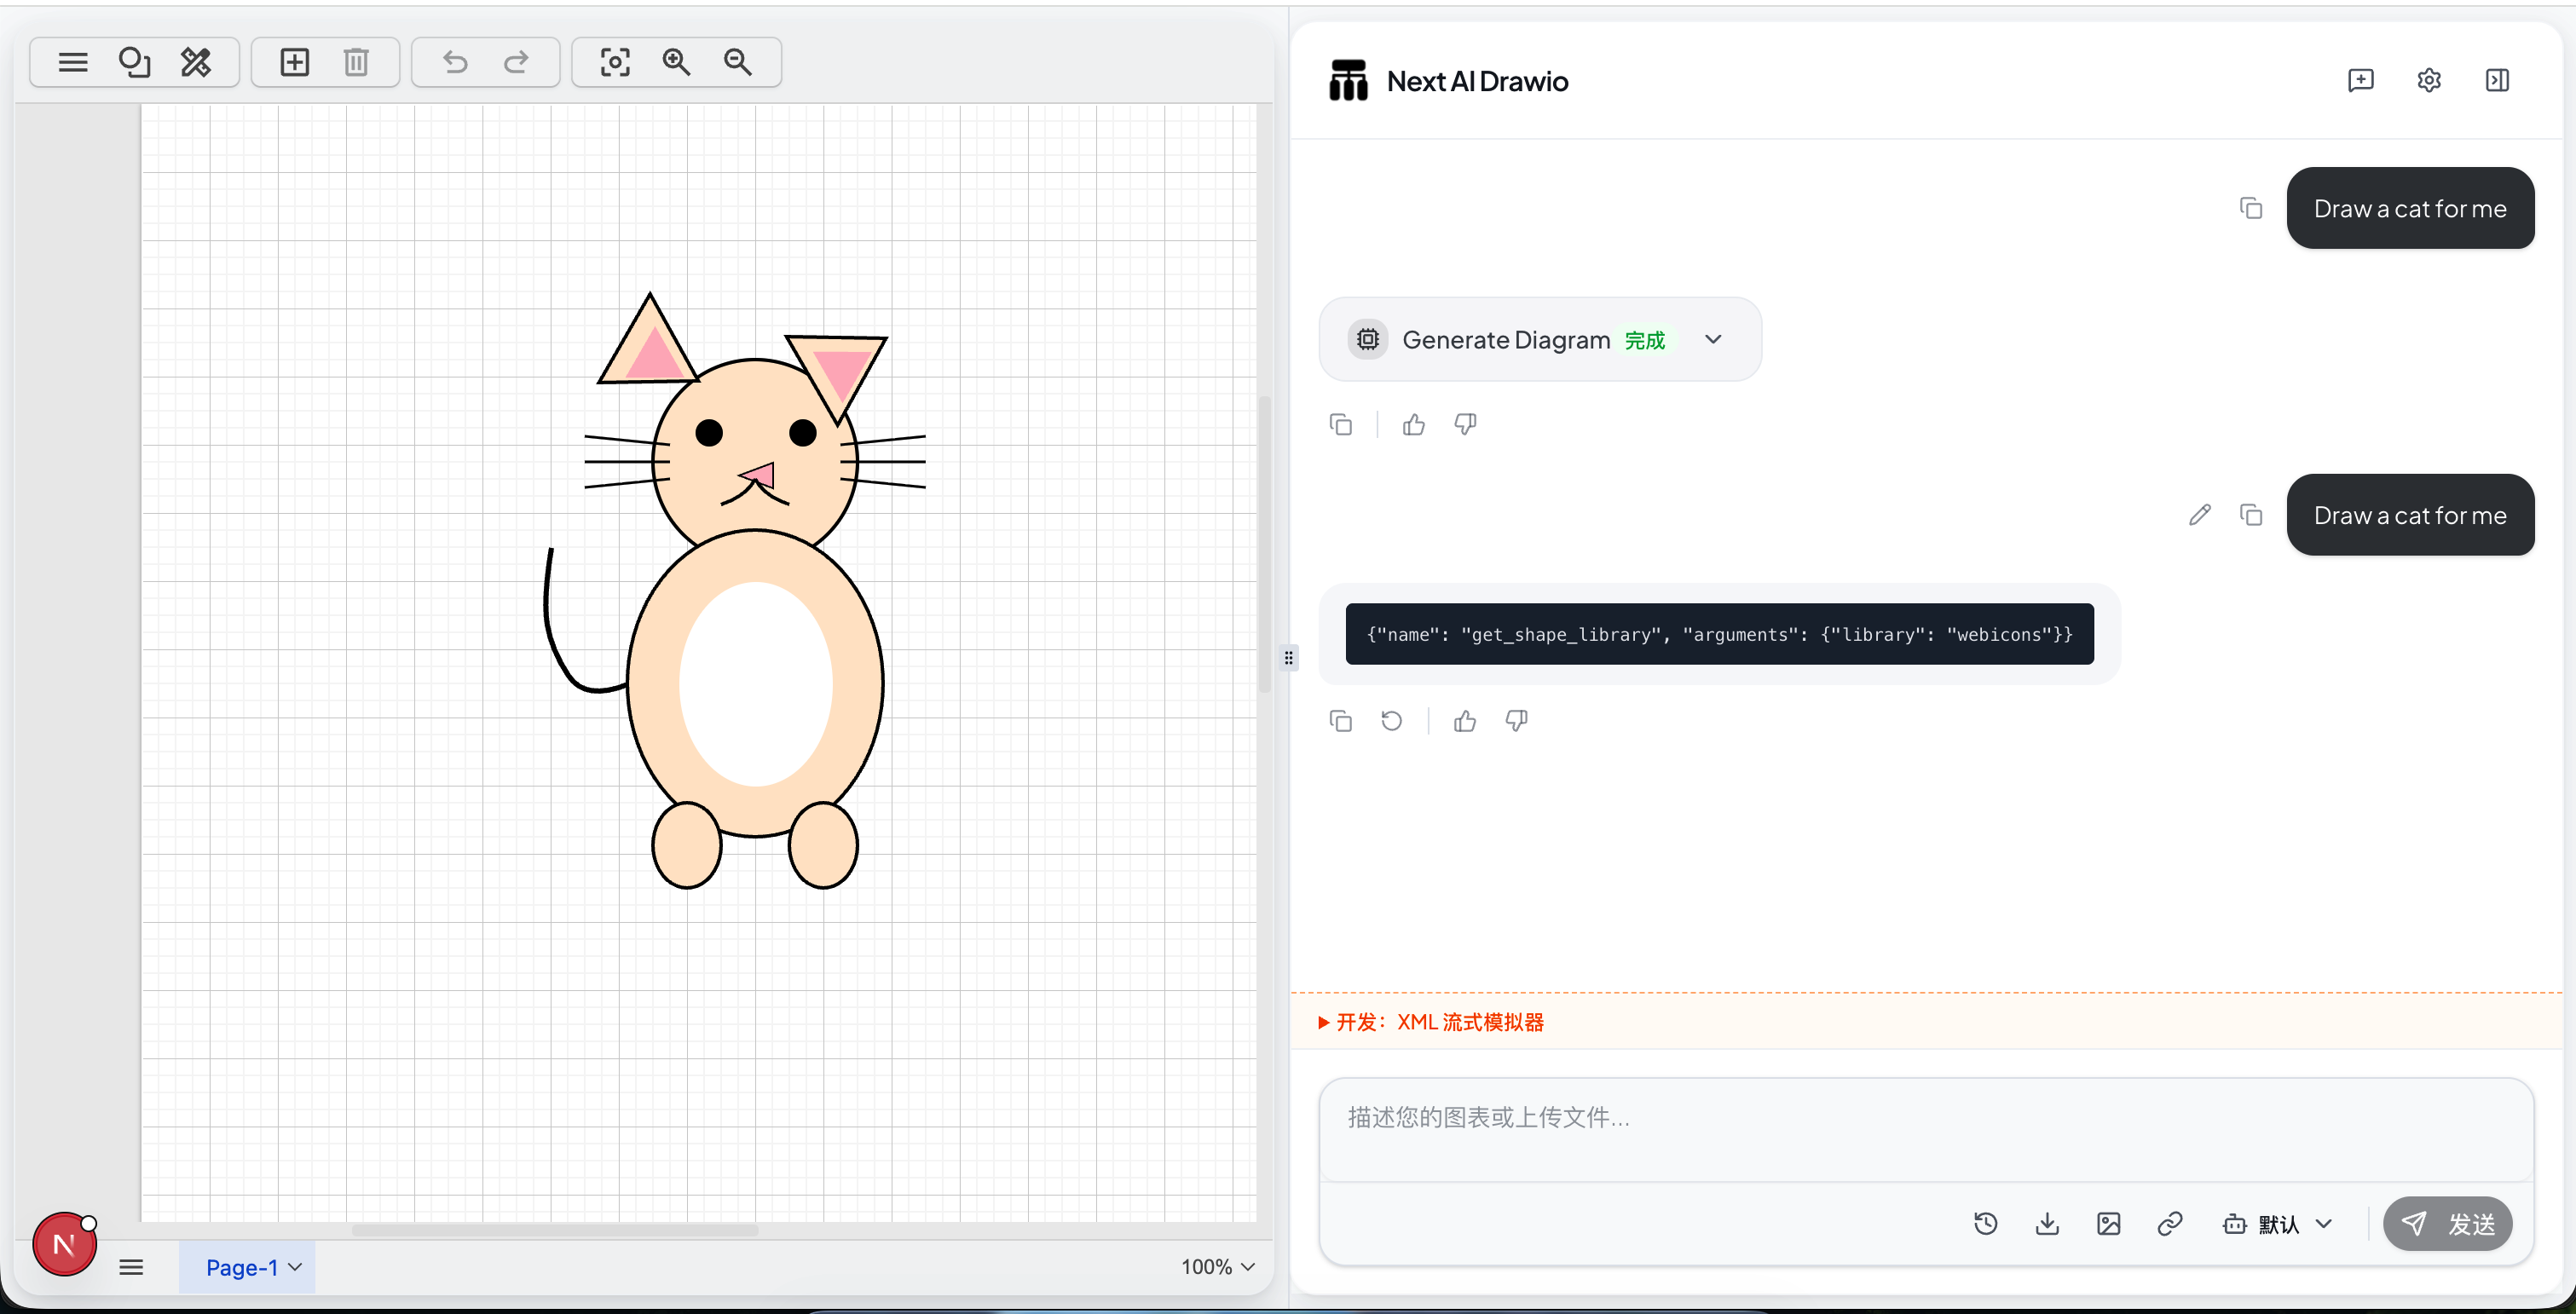
Task: Toggle the format panel pencil-ruler icon
Action: pyautogui.click(x=196, y=62)
